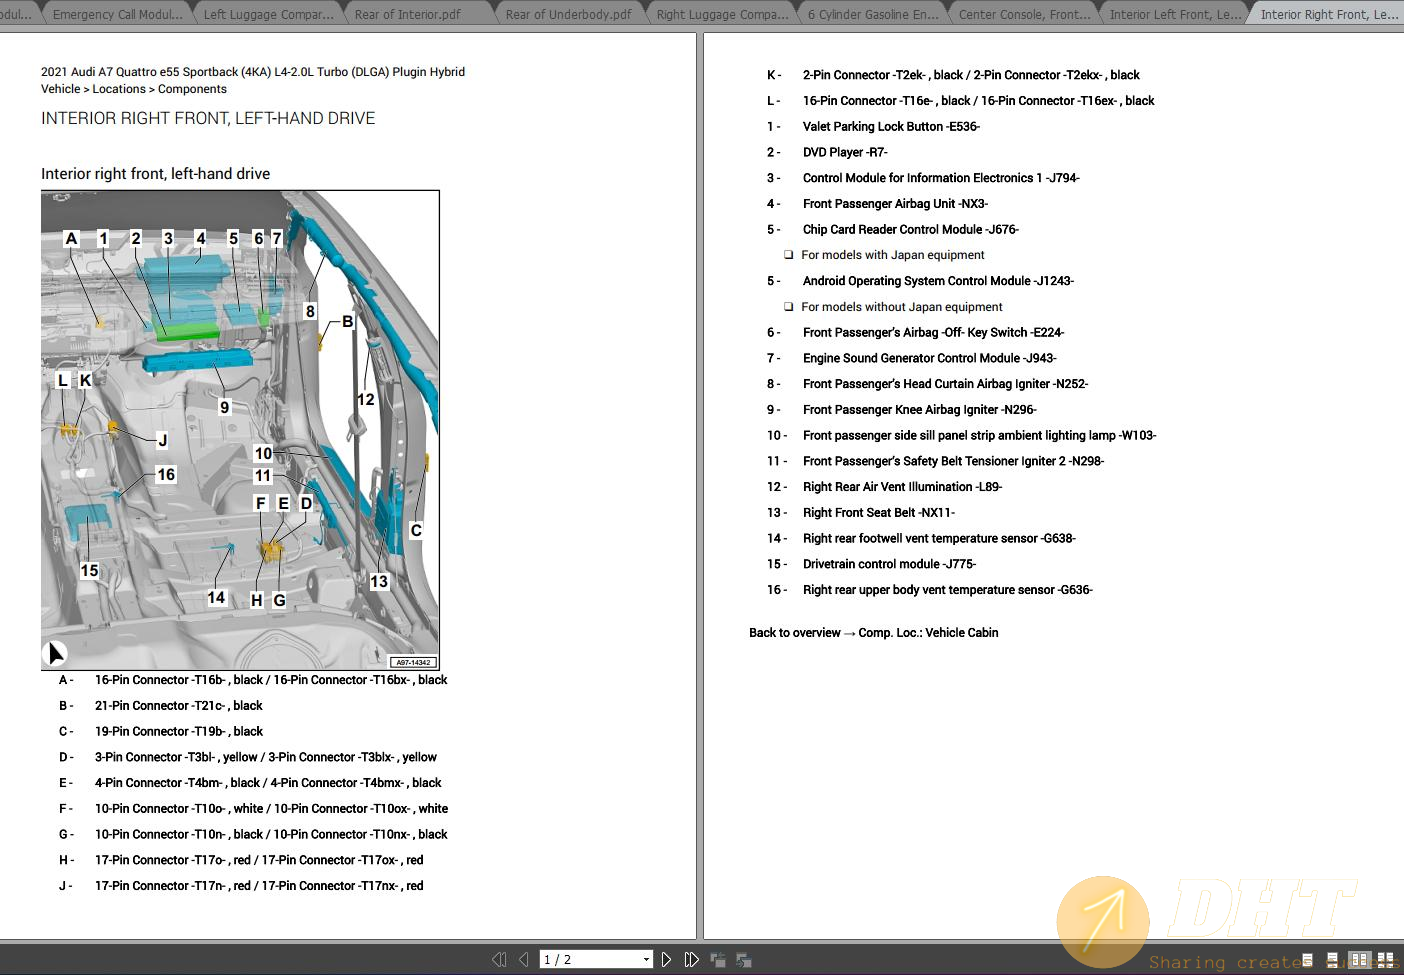Click 'Android Operating System Control Module -J1243-'

pyautogui.click(x=938, y=281)
